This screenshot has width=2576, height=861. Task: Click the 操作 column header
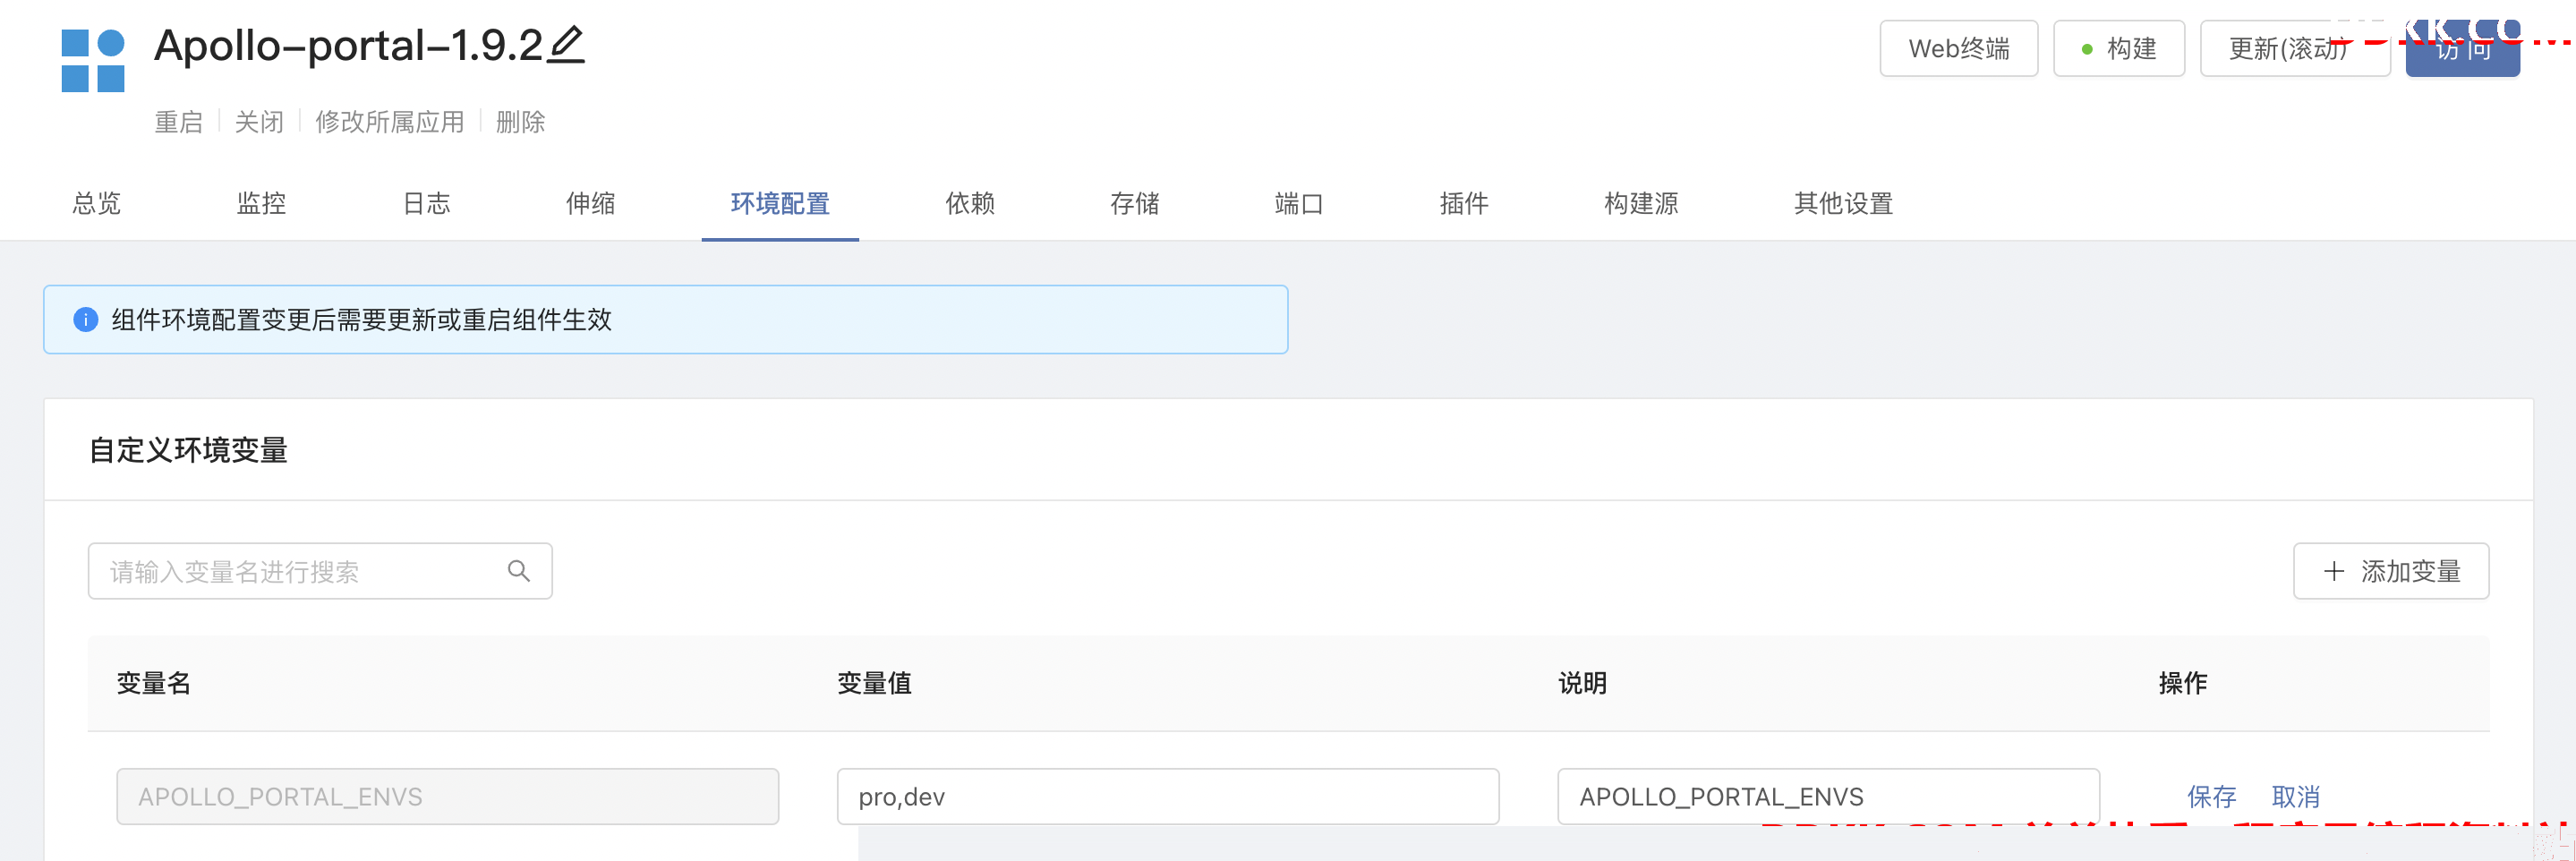pyautogui.click(x=2183, y=683)
